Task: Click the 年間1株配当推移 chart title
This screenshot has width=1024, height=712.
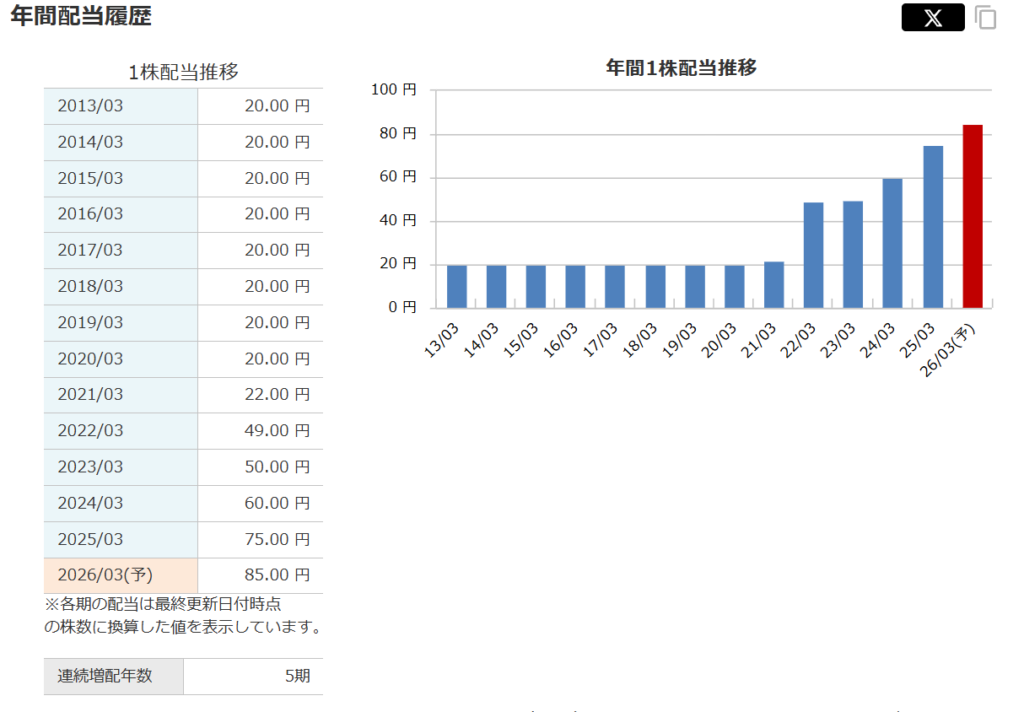Action: [x=681, y=68]
